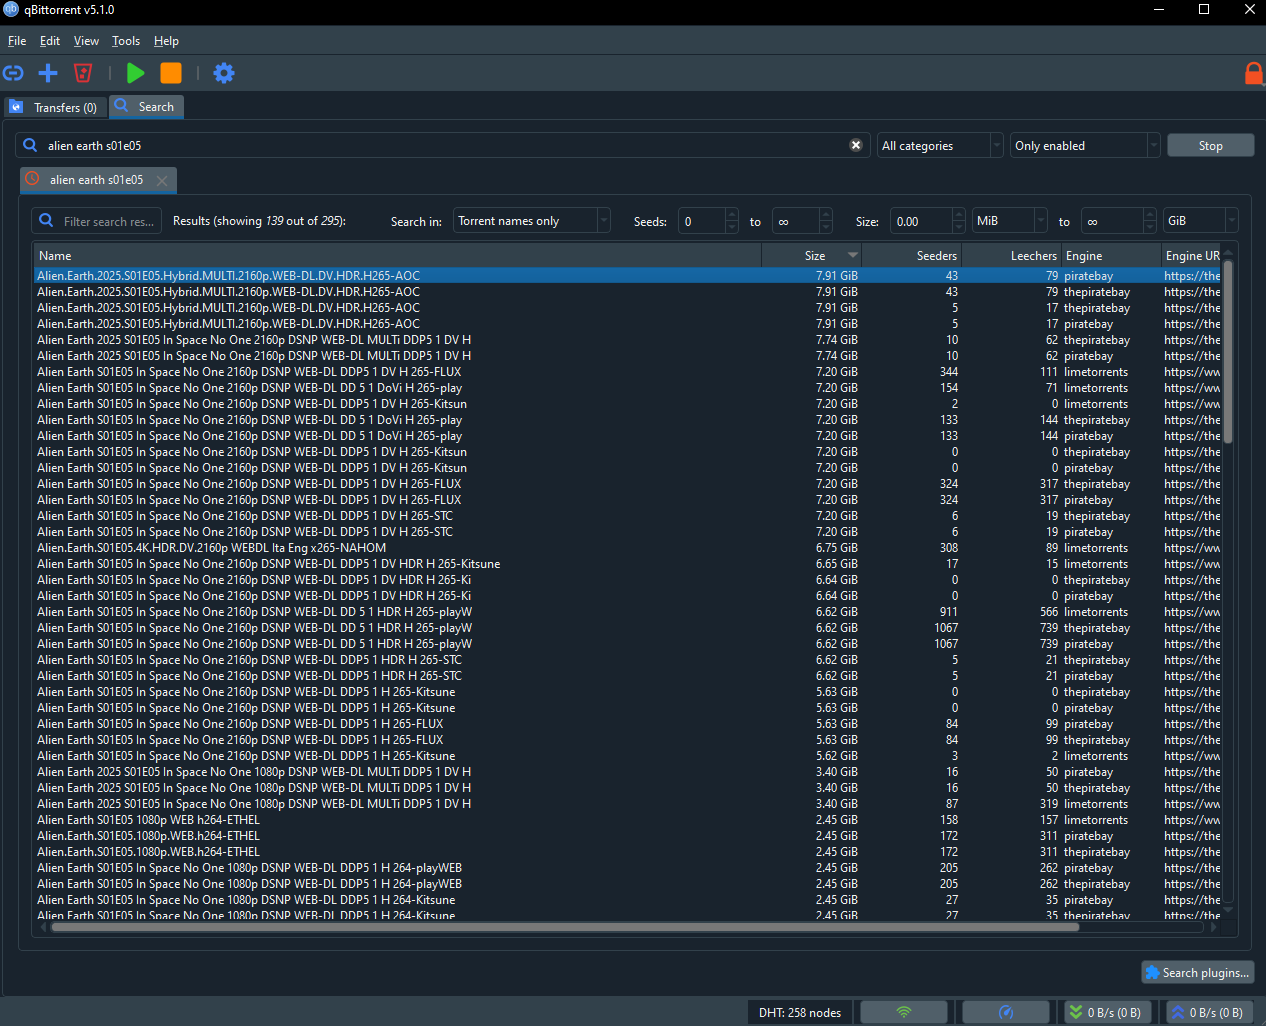Open the Help menu

[166, 41]
